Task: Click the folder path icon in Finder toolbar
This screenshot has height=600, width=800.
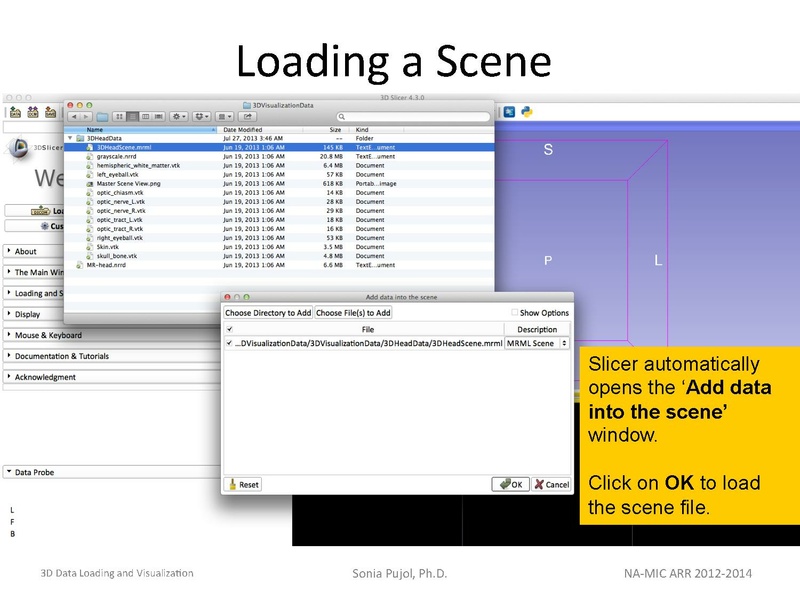Action: (103, 117)
